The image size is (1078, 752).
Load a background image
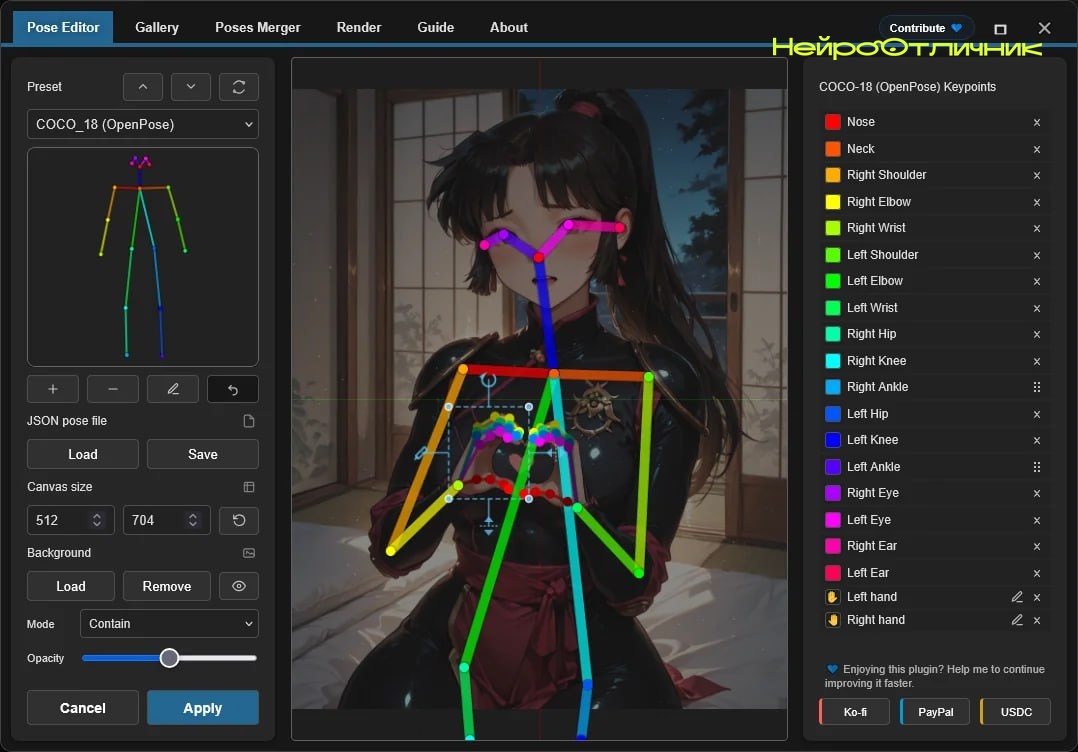coord(71,586)
